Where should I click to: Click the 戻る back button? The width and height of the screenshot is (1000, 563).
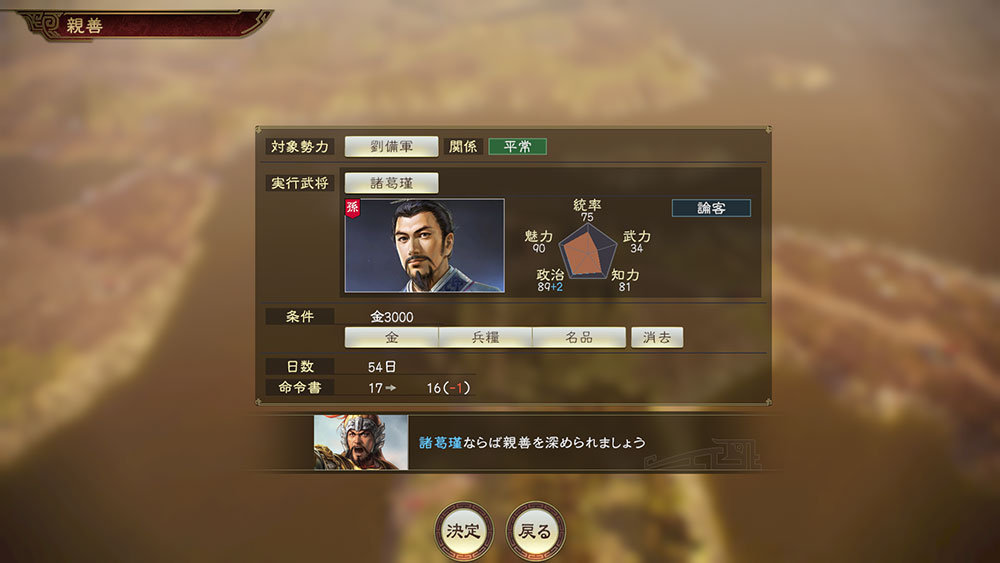coord(535,530)
